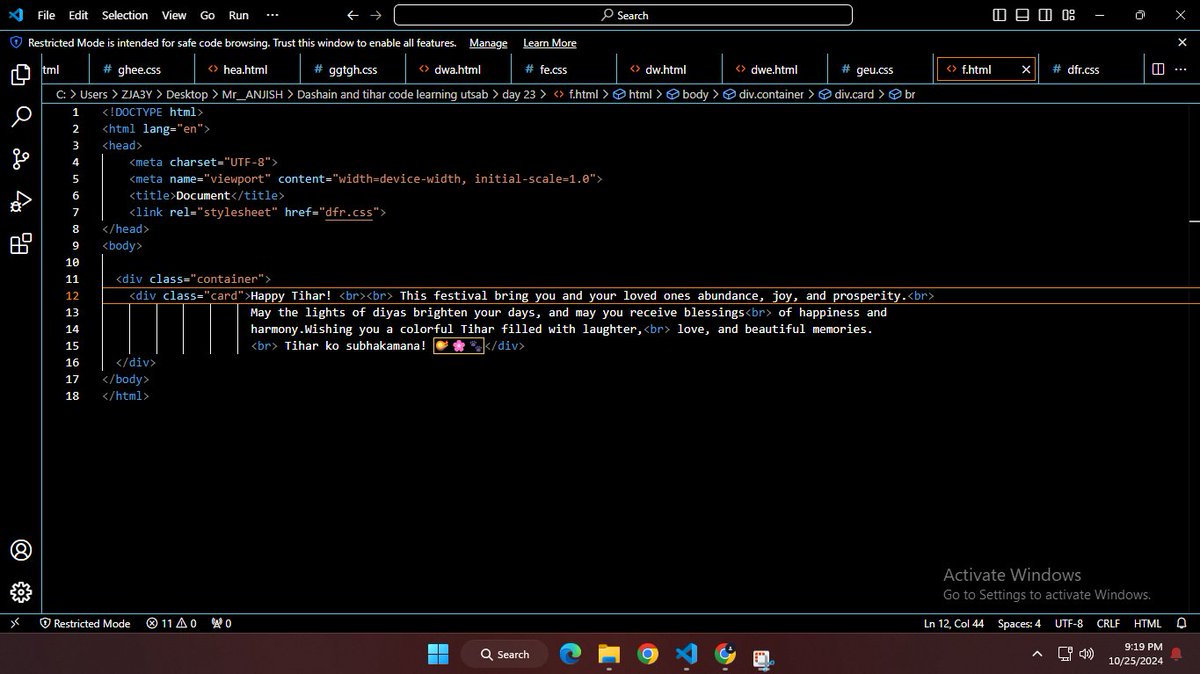The width and height of the screenshot is (1200, 674).
Task: Open the Explorer view in activity bar
Action: [x=20, y=75]
